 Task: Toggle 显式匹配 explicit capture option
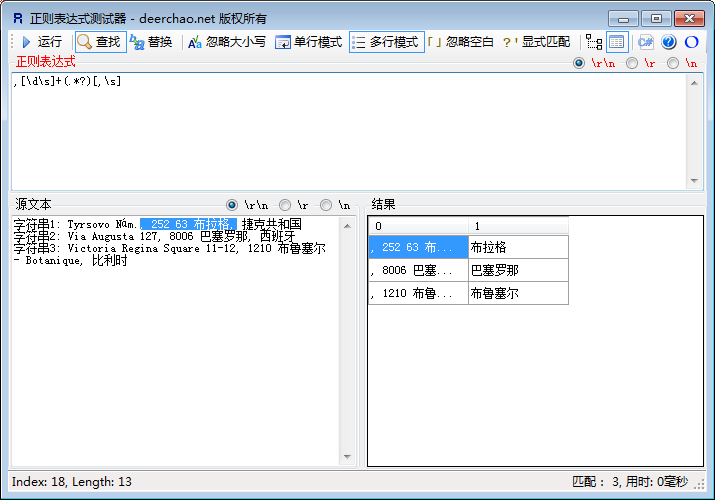537,42
